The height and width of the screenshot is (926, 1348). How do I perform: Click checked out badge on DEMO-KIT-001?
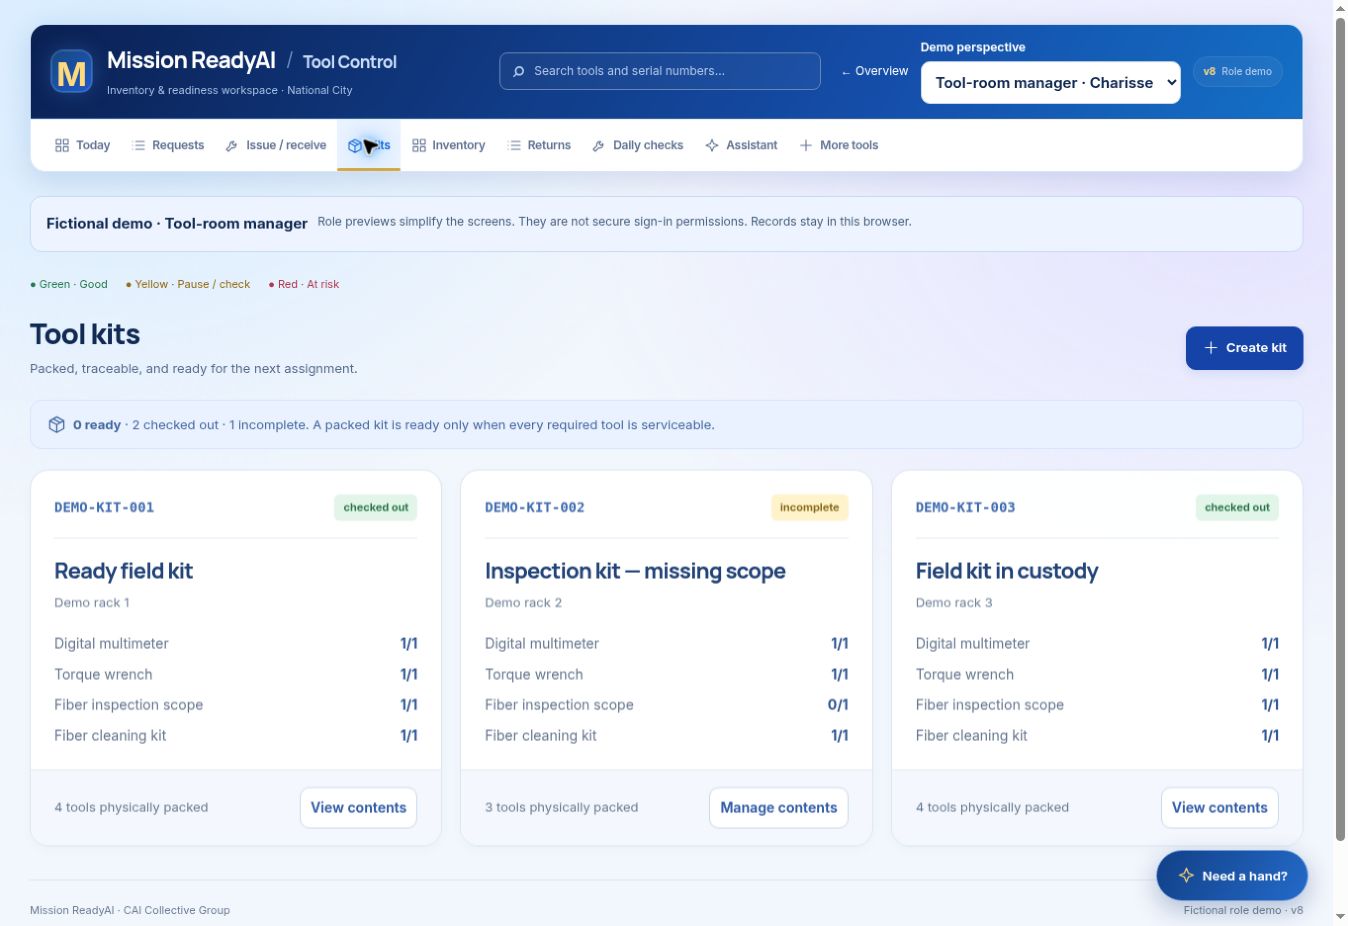coord(376,507)
